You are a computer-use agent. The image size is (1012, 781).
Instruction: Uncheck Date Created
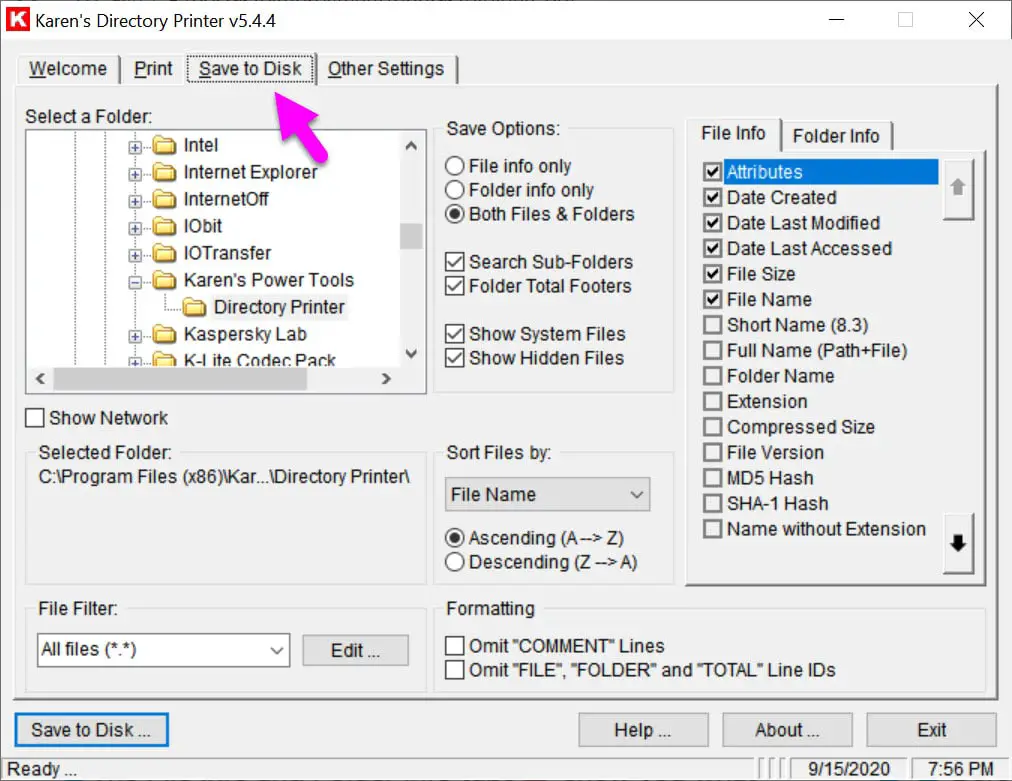(713, 198)
